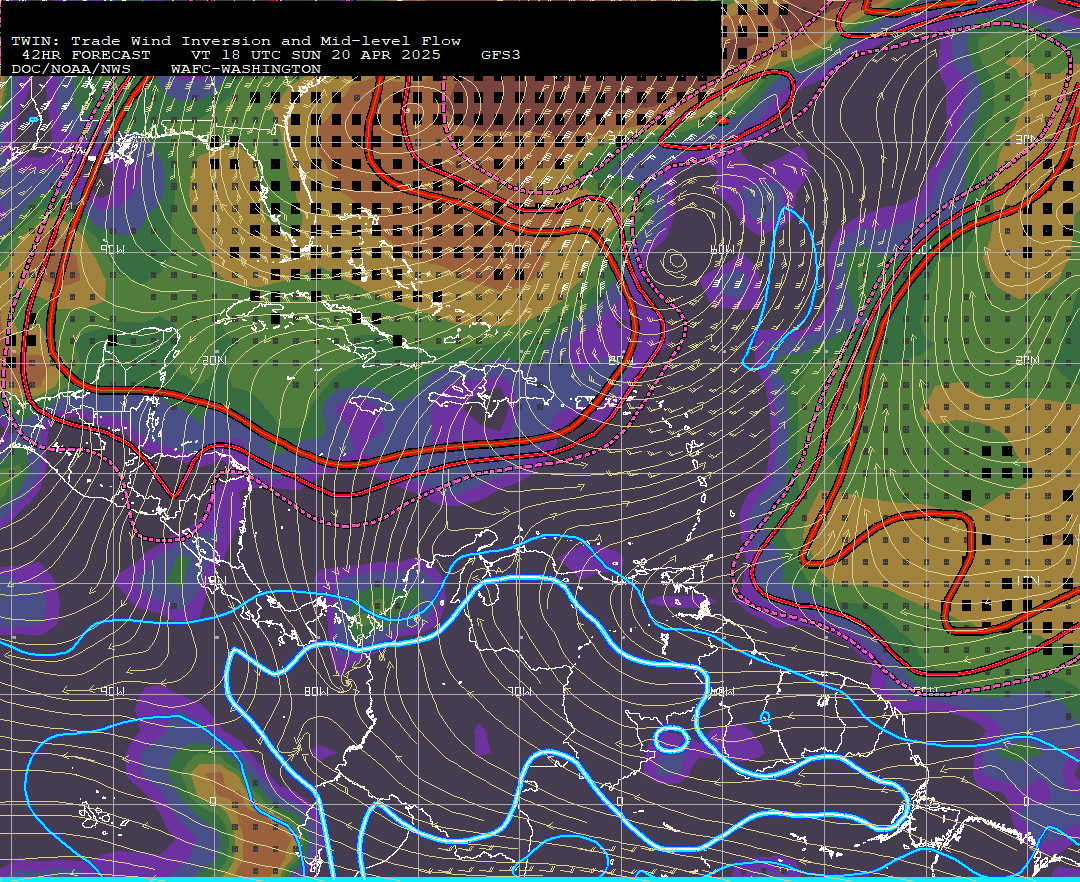The height and width of the screenshot is (882, 1080).
Task: Select the "90W" label in the Gulf of Mexico
Action: tap(112, 249)
